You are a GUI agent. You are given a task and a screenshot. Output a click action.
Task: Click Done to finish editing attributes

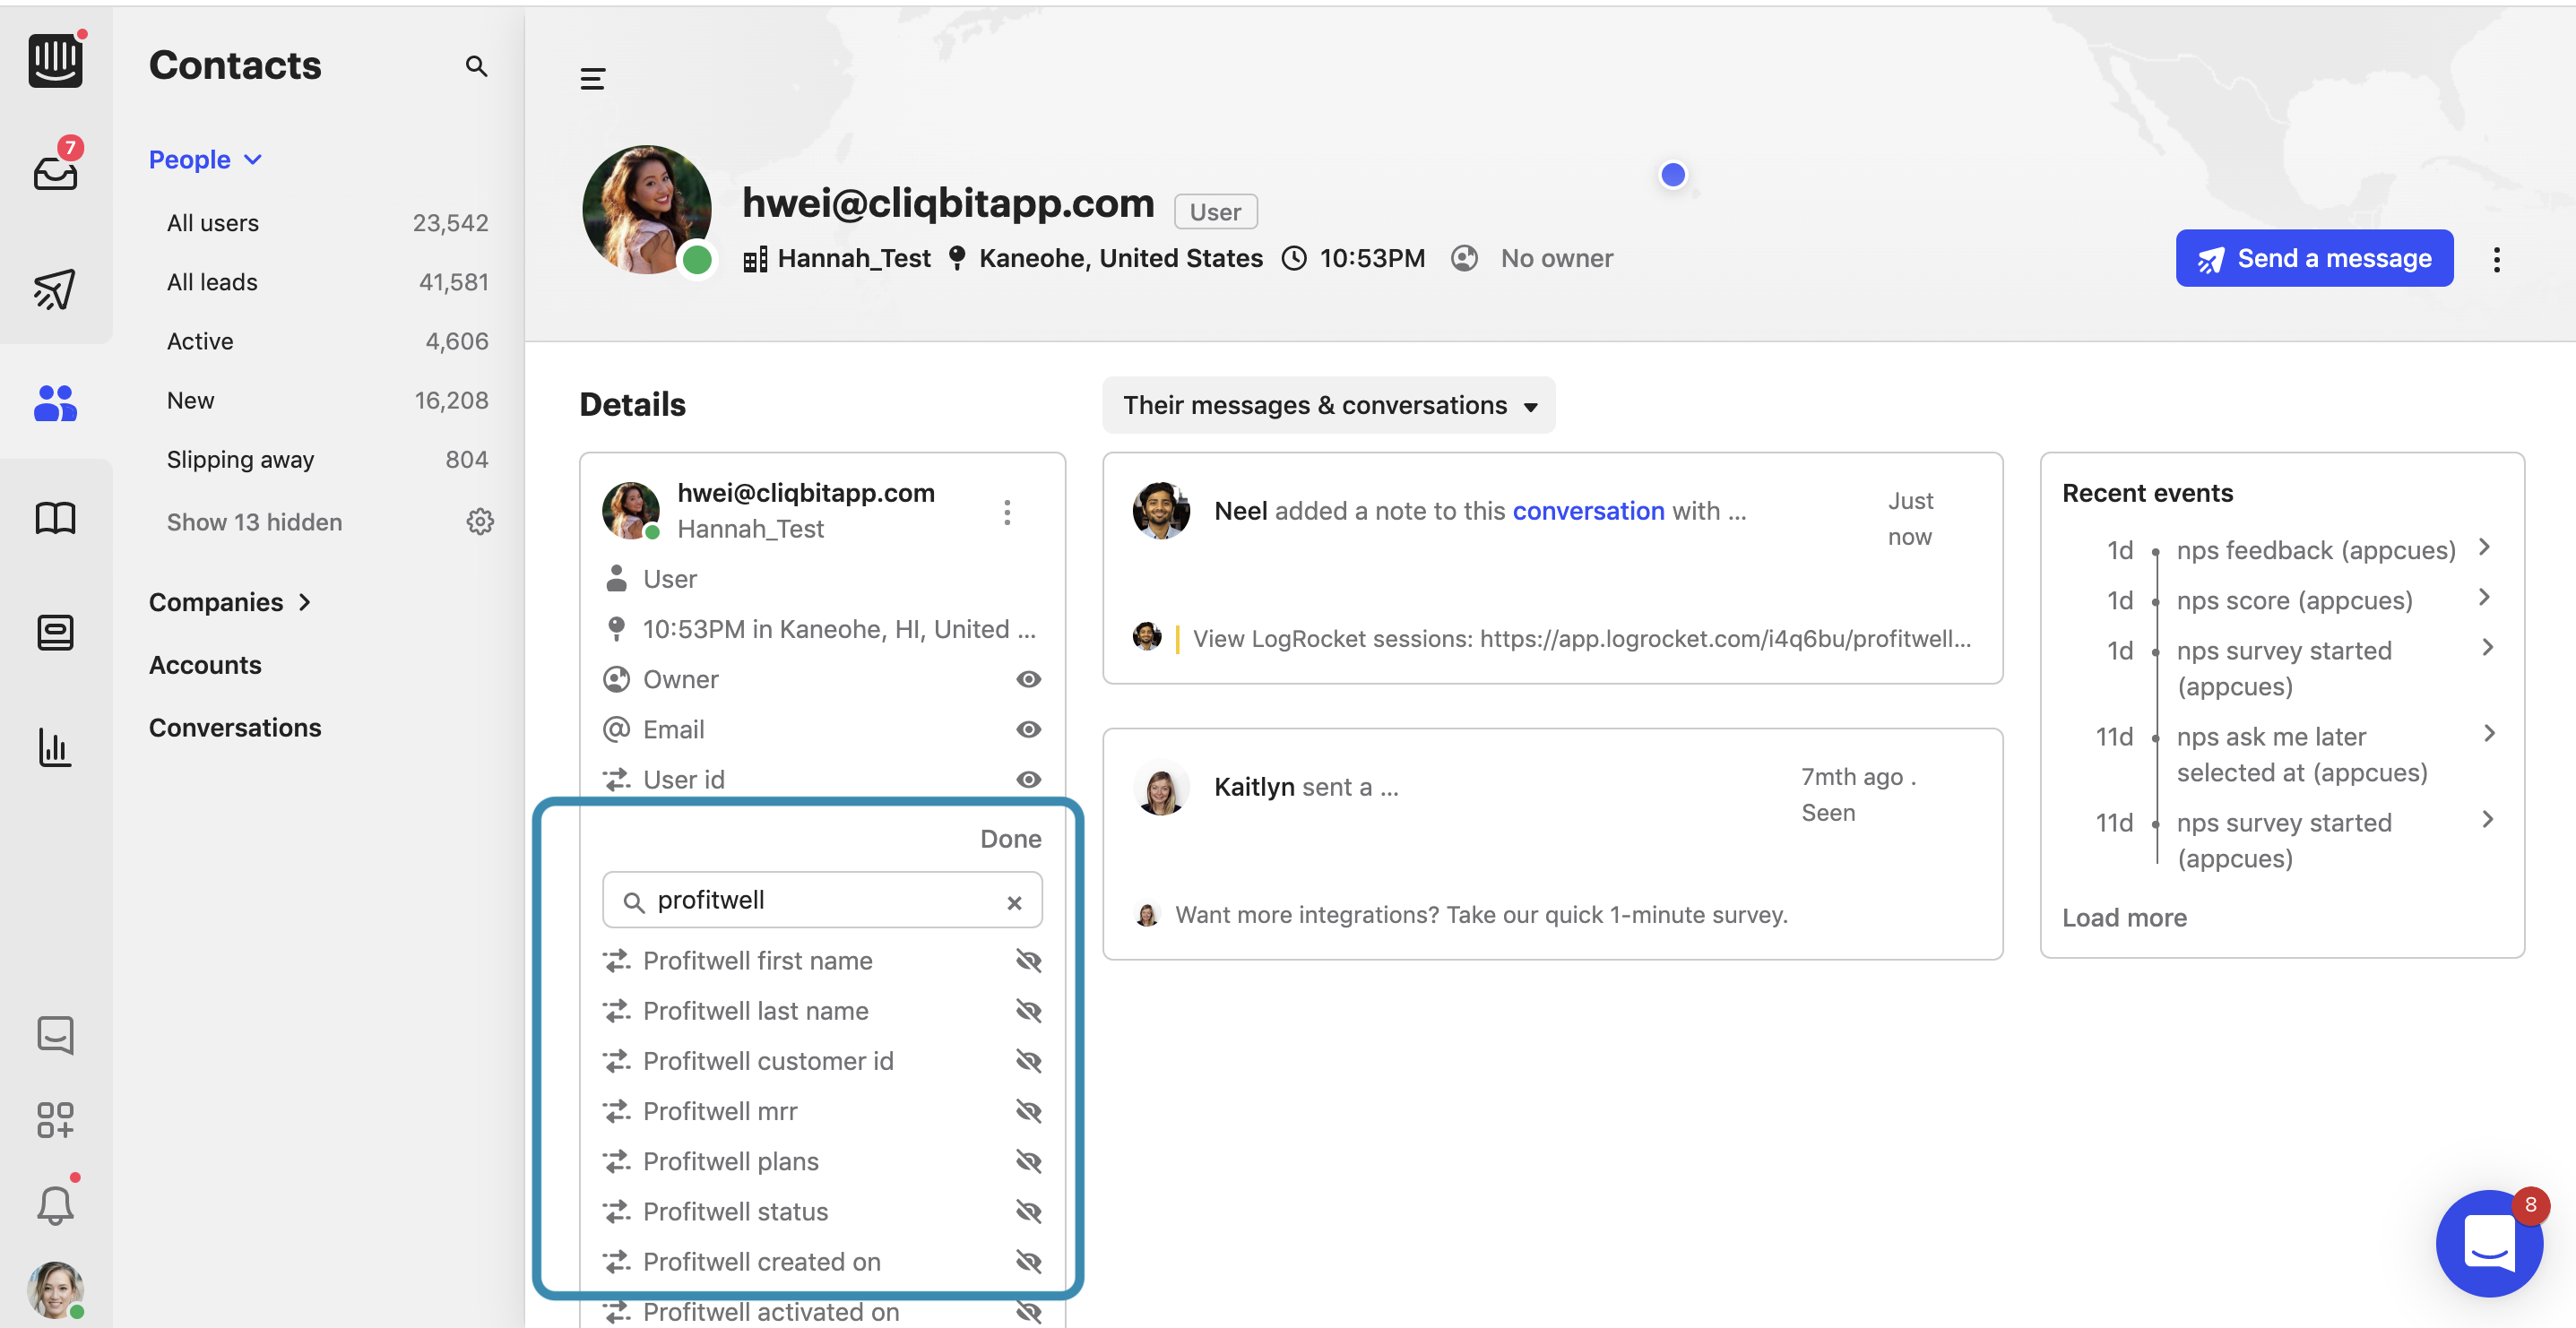pyautogui.click(x=1010, y=839)
